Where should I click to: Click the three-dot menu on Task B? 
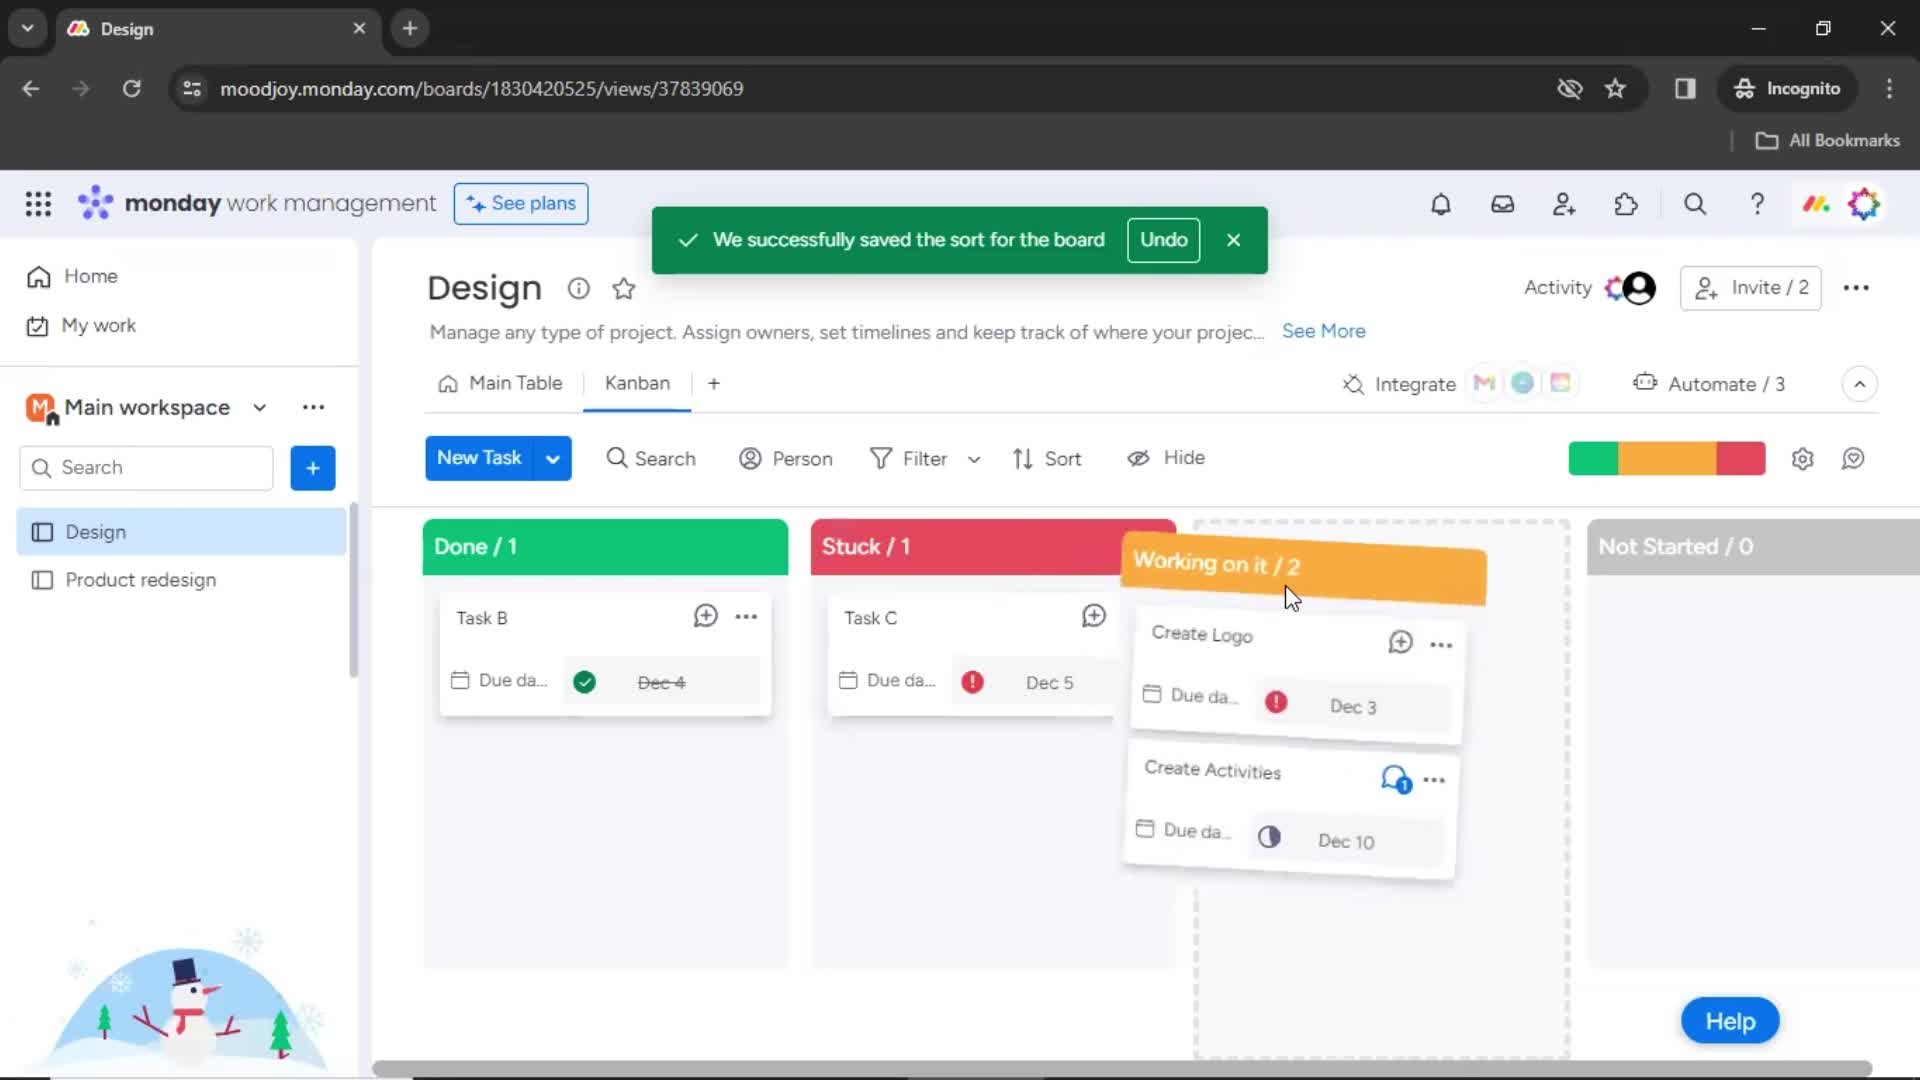[x=746, y=616]
